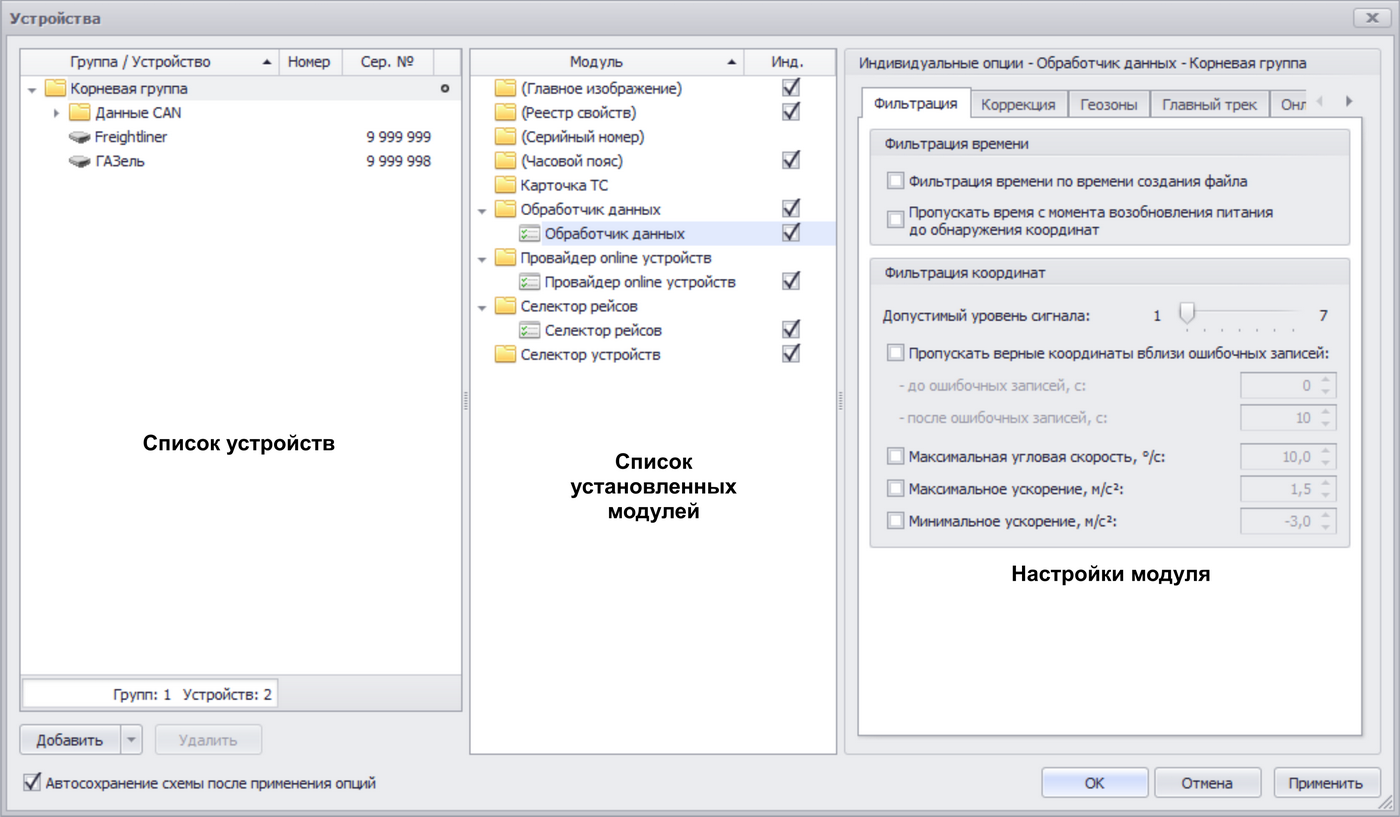The height and width of the screenshot is (817, 1400).
Task: Click the Добавить button
Action: (x=70, y=740)
